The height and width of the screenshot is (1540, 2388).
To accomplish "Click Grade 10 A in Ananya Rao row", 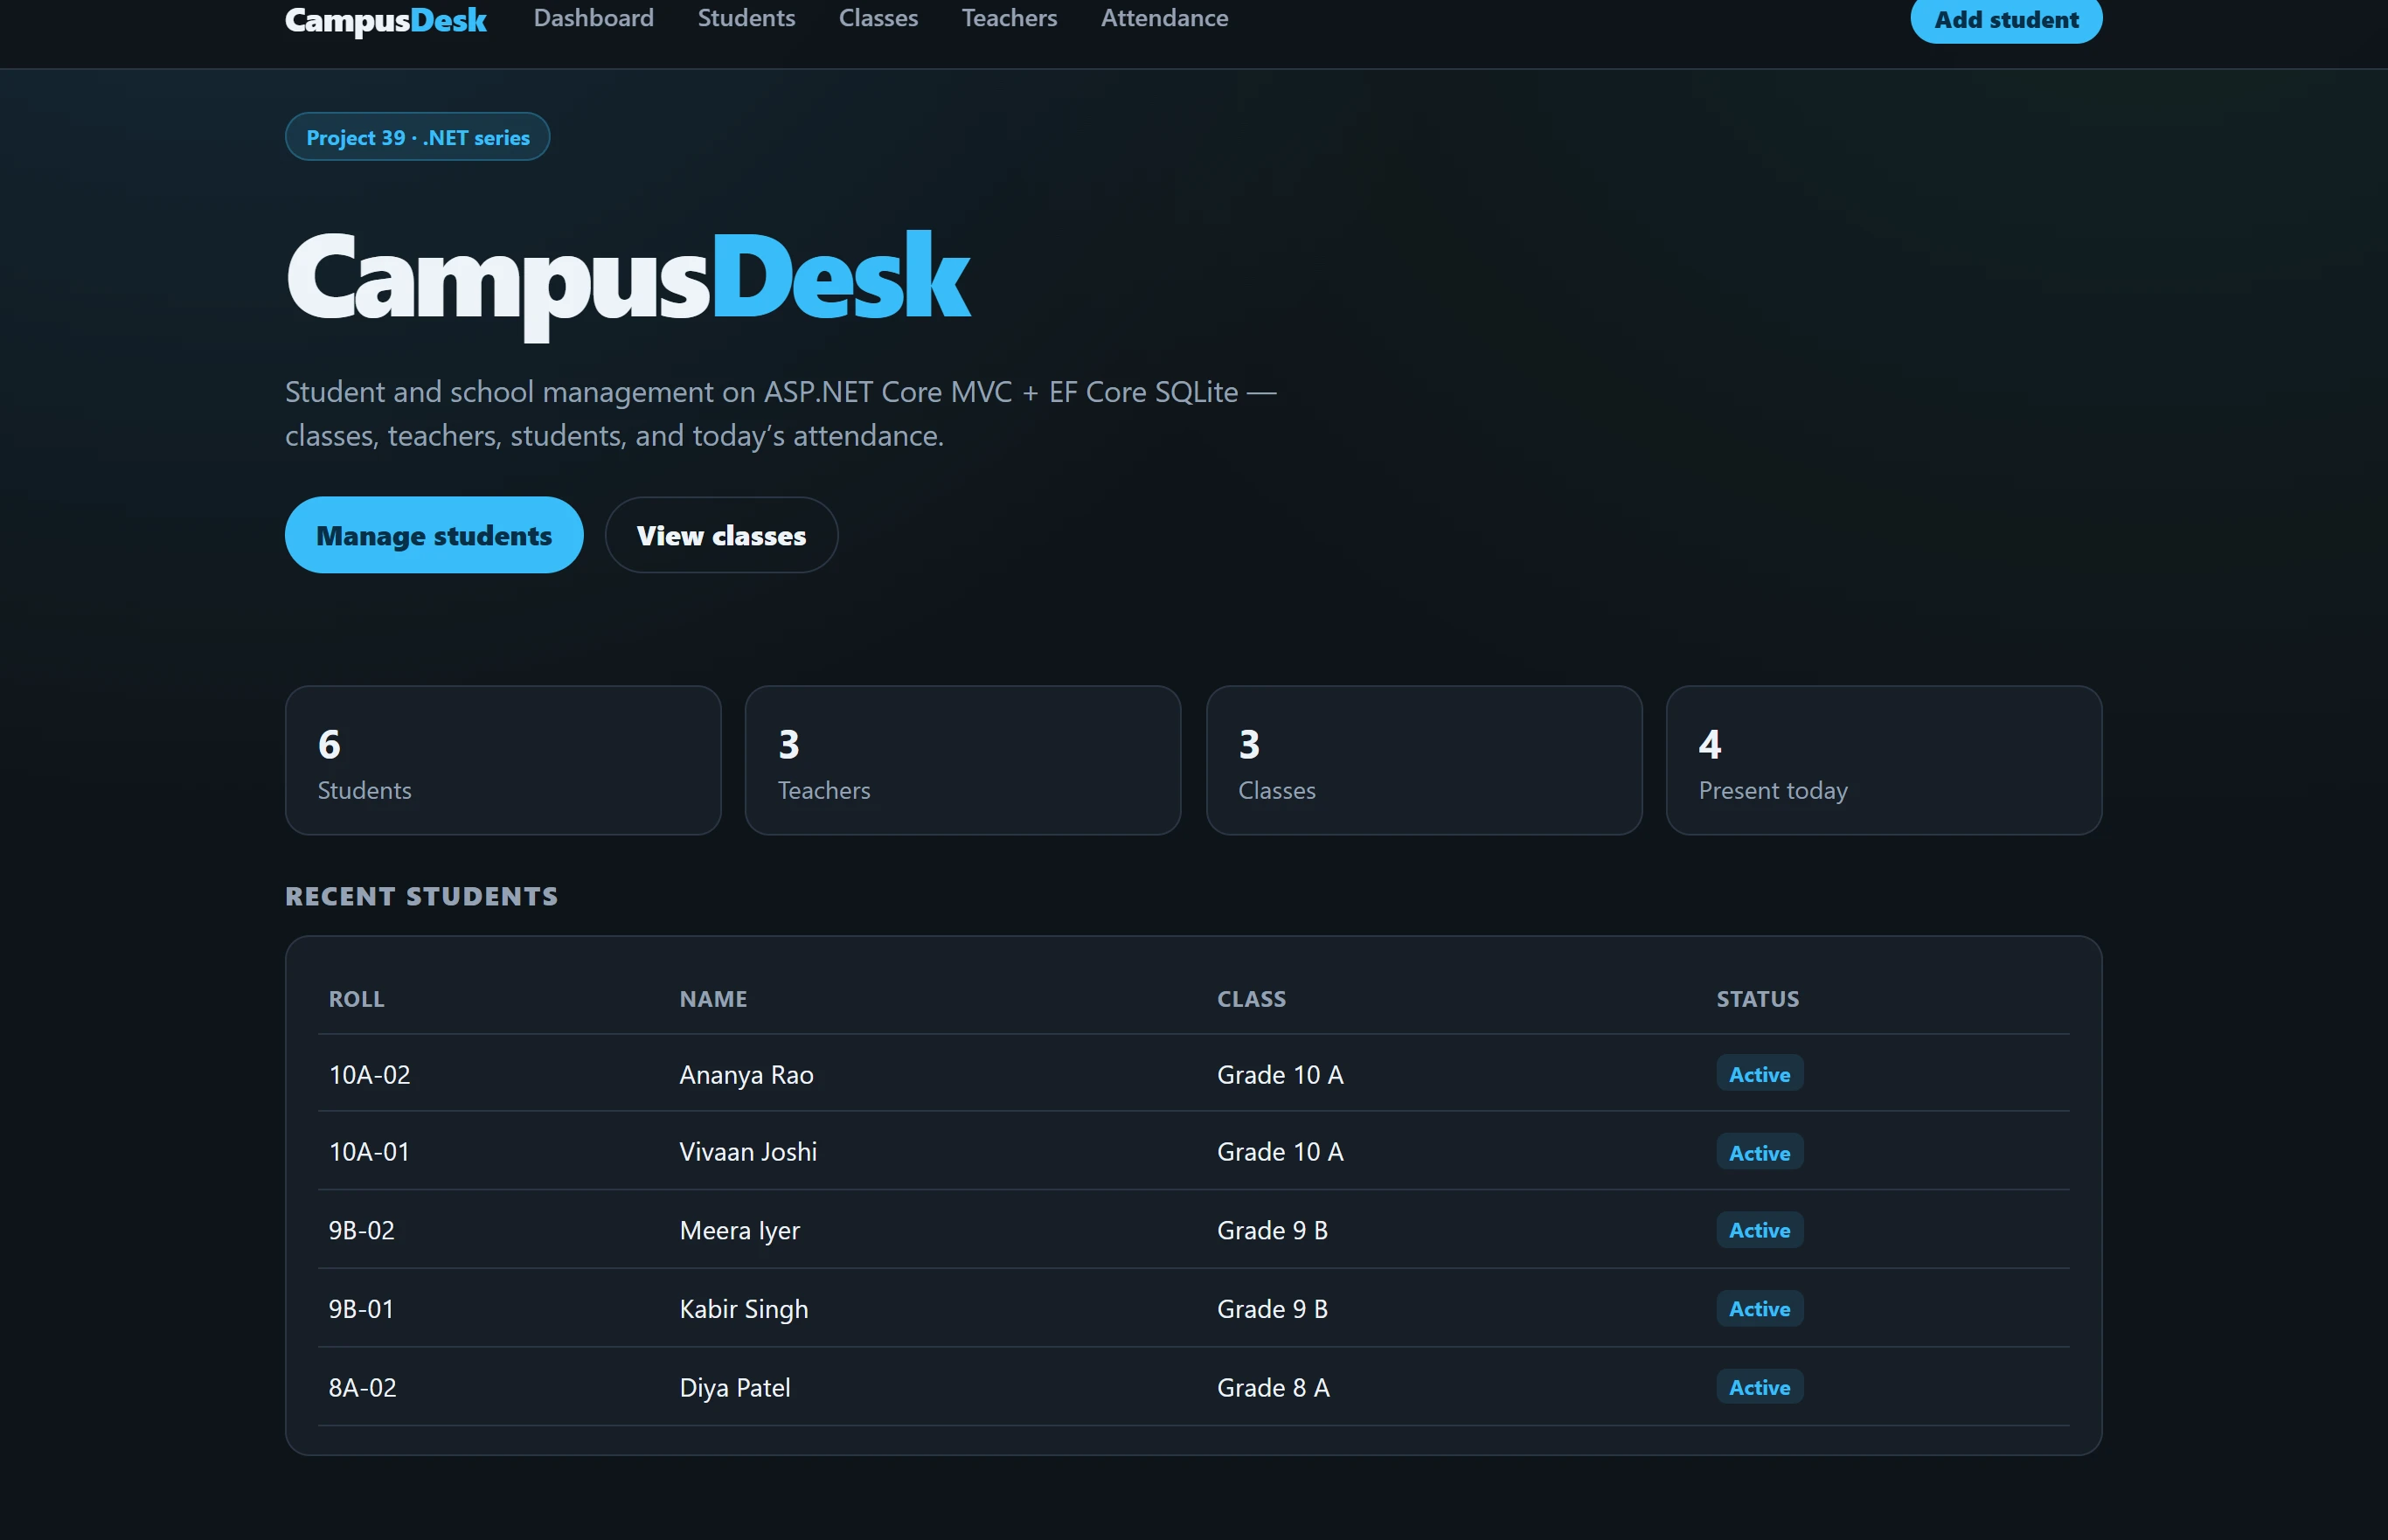I will click(1280, 1074).
